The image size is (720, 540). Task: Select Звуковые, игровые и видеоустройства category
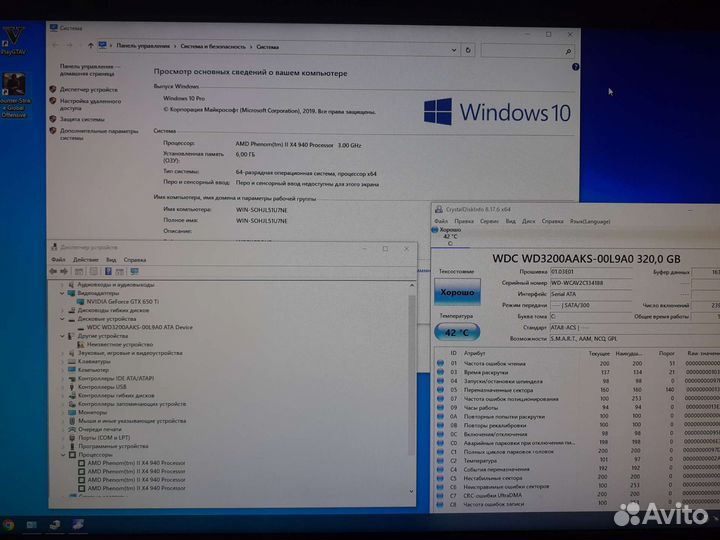(x=130, y=353)
